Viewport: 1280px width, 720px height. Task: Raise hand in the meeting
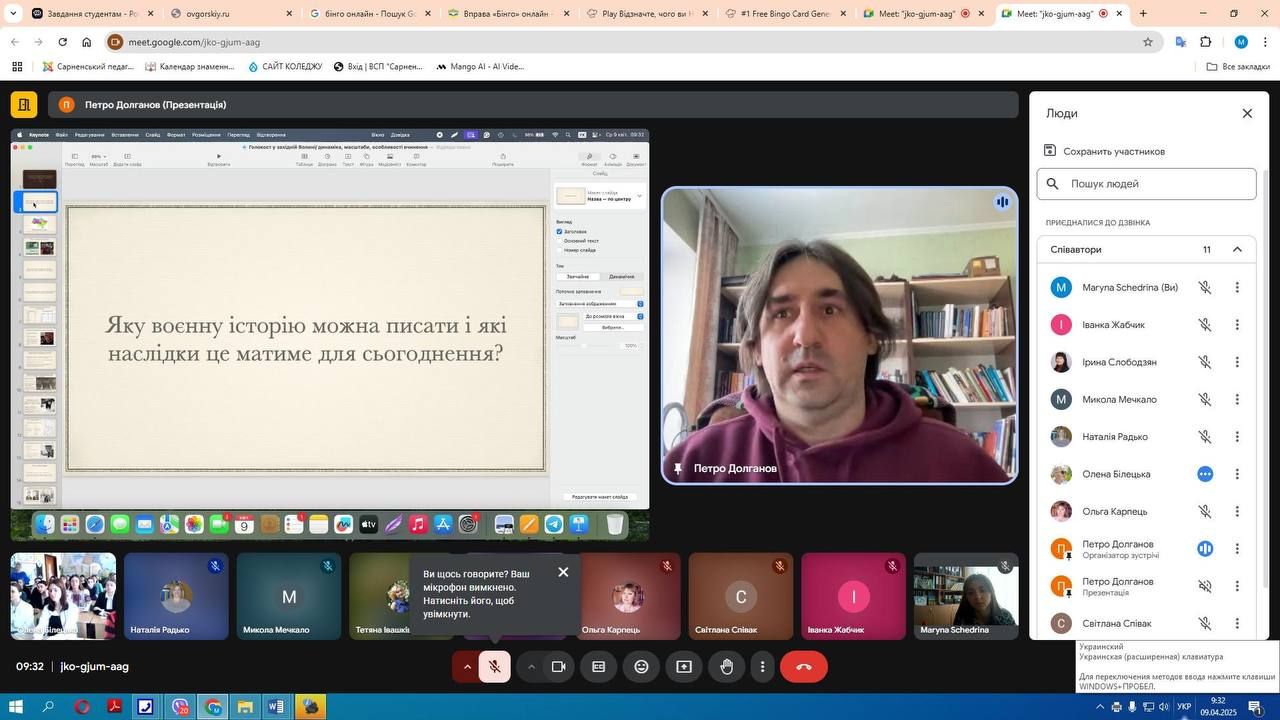point(727,667)
